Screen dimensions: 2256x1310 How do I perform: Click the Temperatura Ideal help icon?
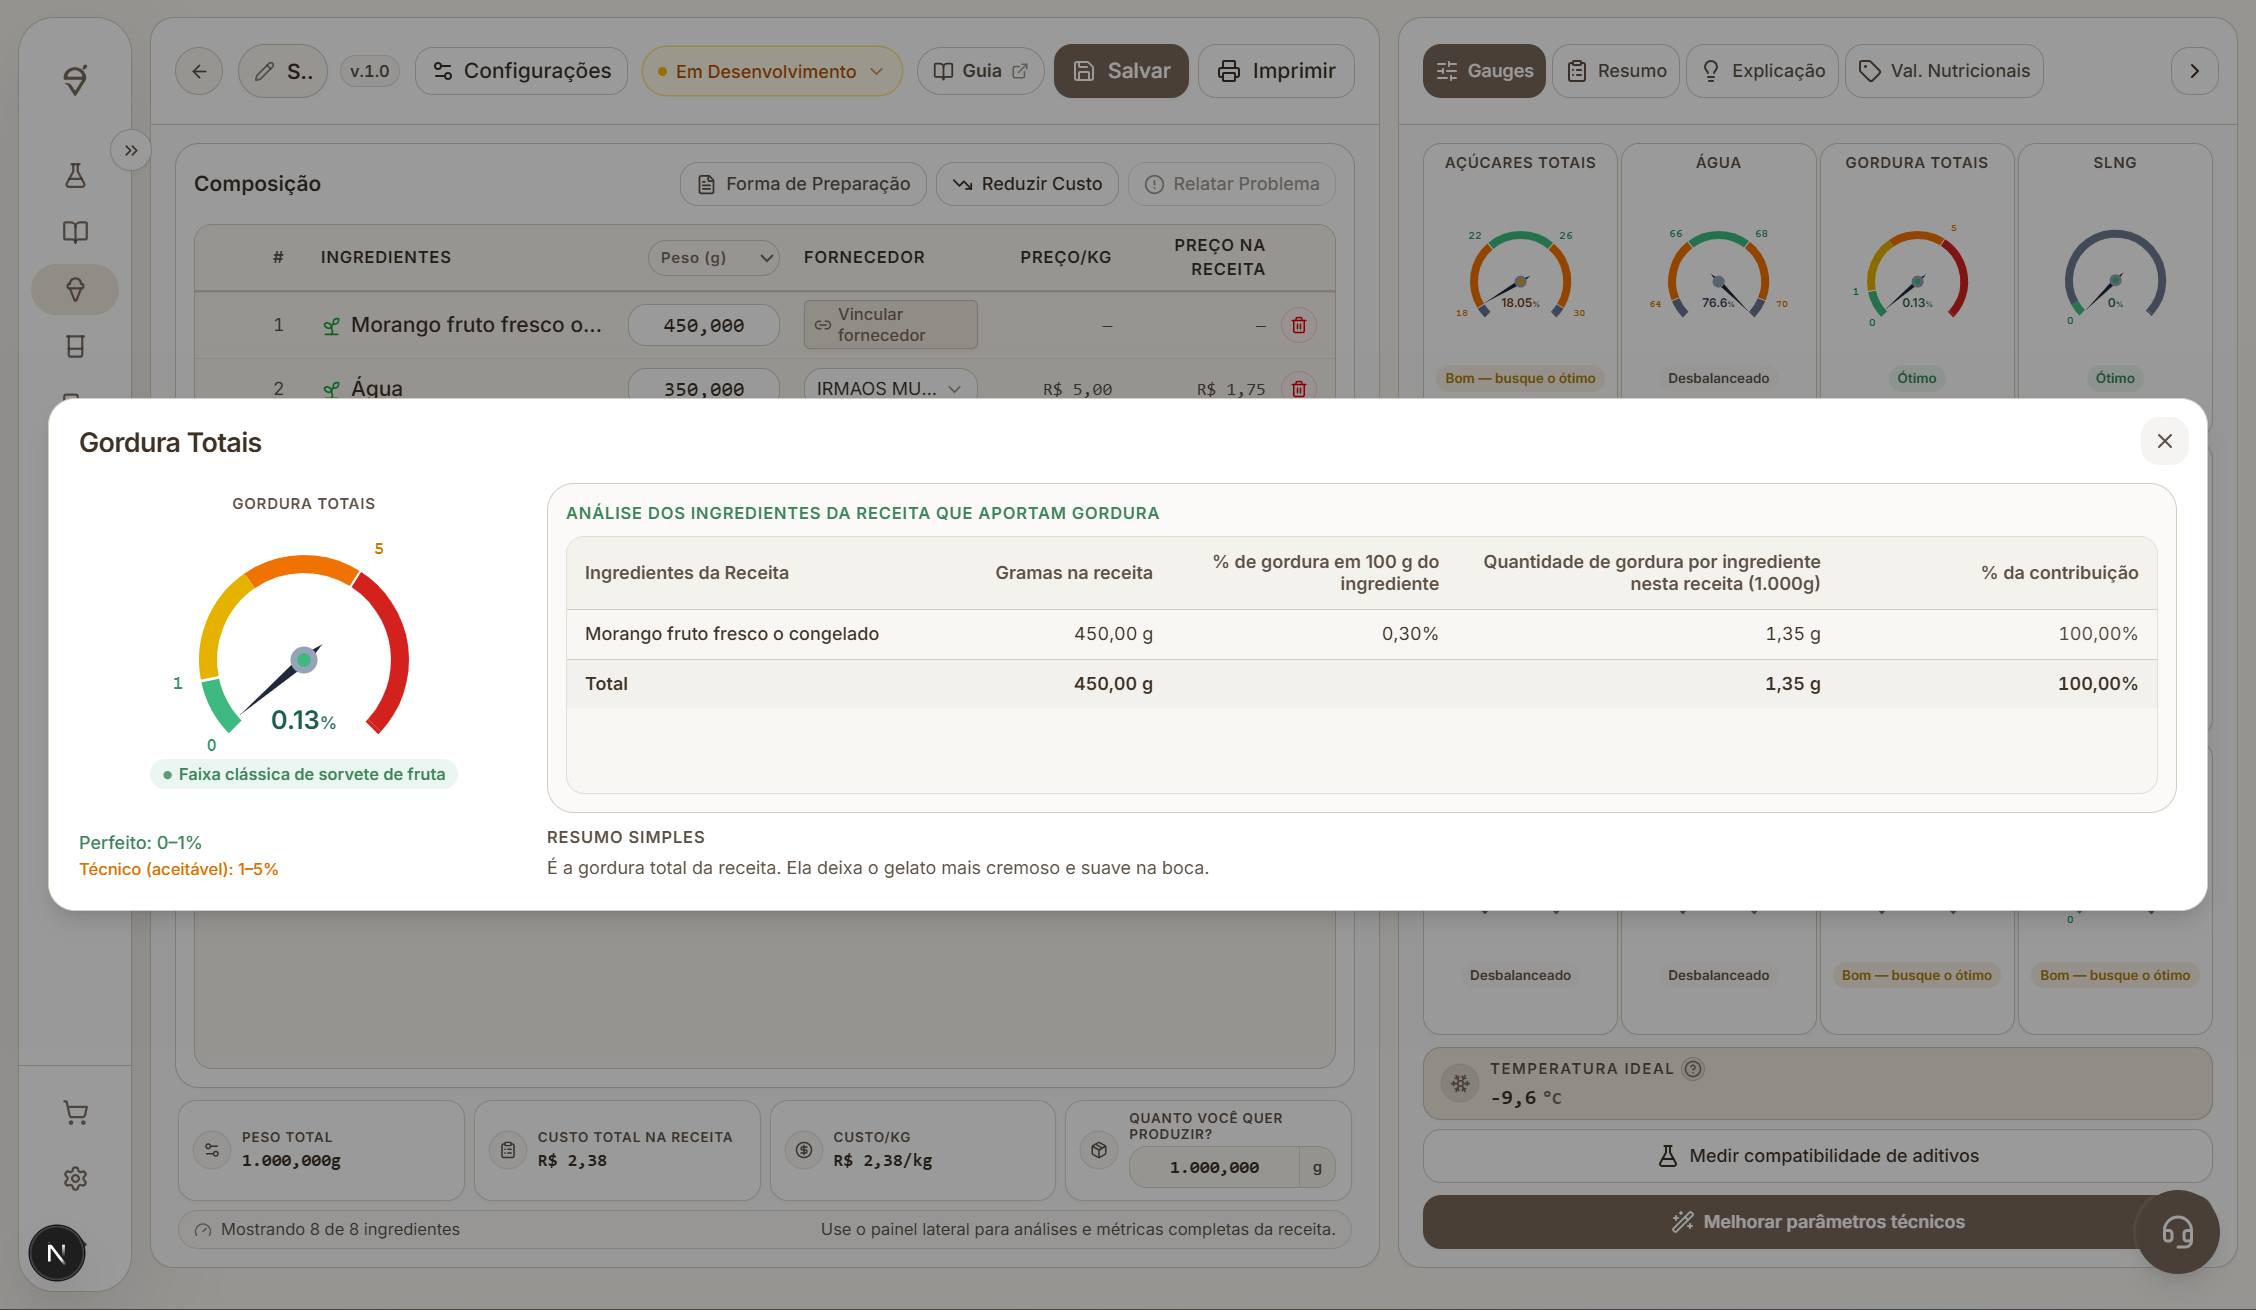tap(1693, 1069)
